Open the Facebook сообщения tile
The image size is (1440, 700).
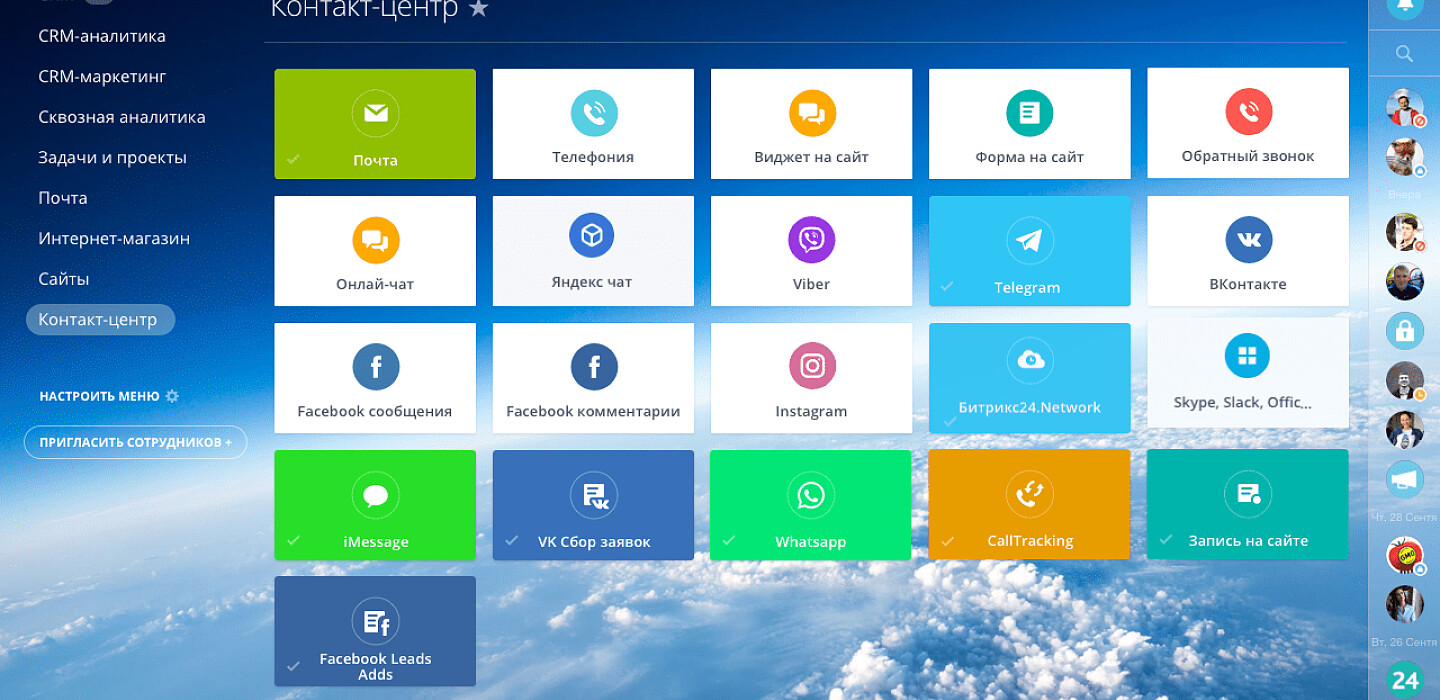pos(375,378)
